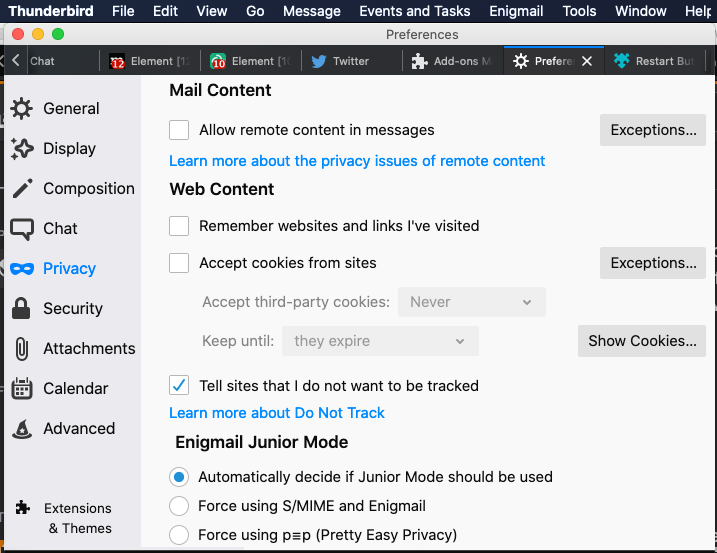Image resolution: width=717 pixels, height=553 pixels.
Task: Open Learn more about Do Not Track link
Action: (277, 413)
